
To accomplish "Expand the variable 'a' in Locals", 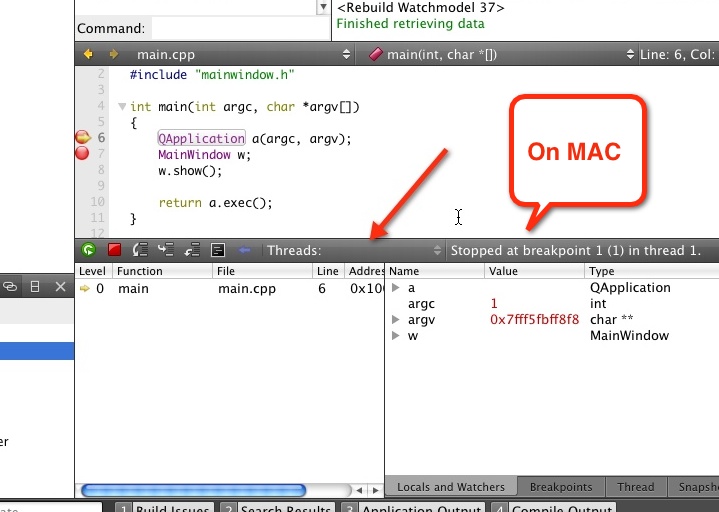I will (x=396, y=288).
